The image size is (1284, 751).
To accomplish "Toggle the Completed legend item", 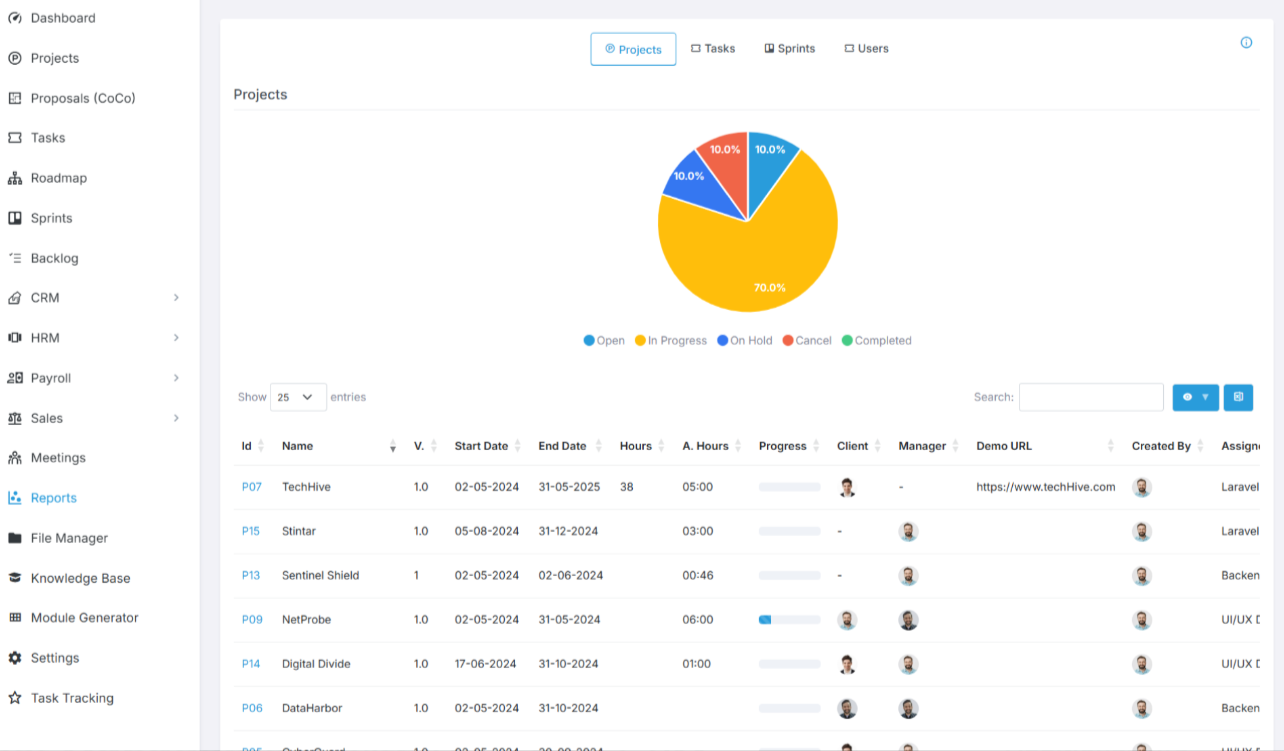I will [876, 341].
